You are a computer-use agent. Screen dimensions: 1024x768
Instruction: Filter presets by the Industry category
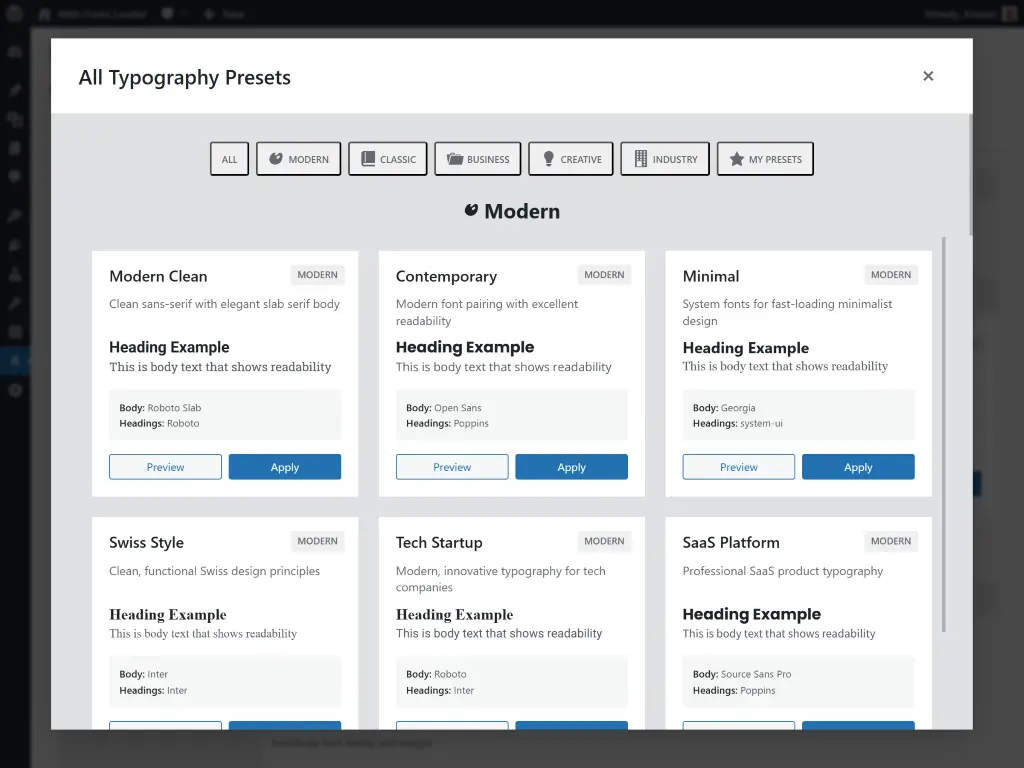pos(664,158)
